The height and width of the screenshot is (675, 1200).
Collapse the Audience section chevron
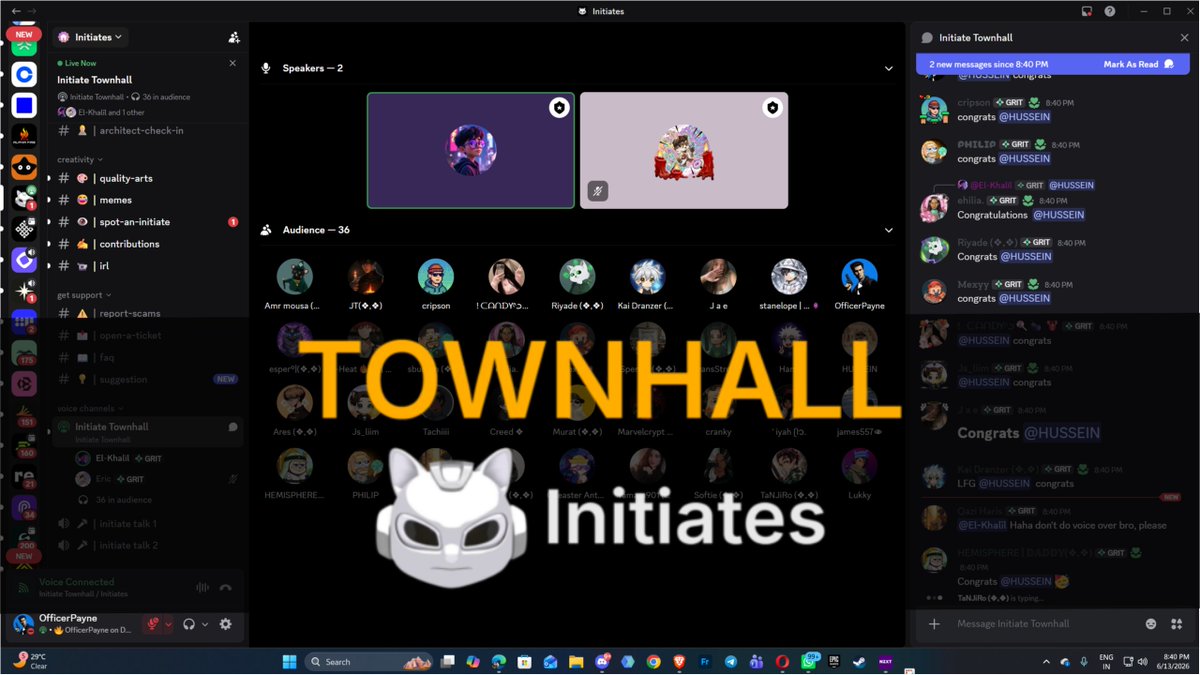point(889,230)
